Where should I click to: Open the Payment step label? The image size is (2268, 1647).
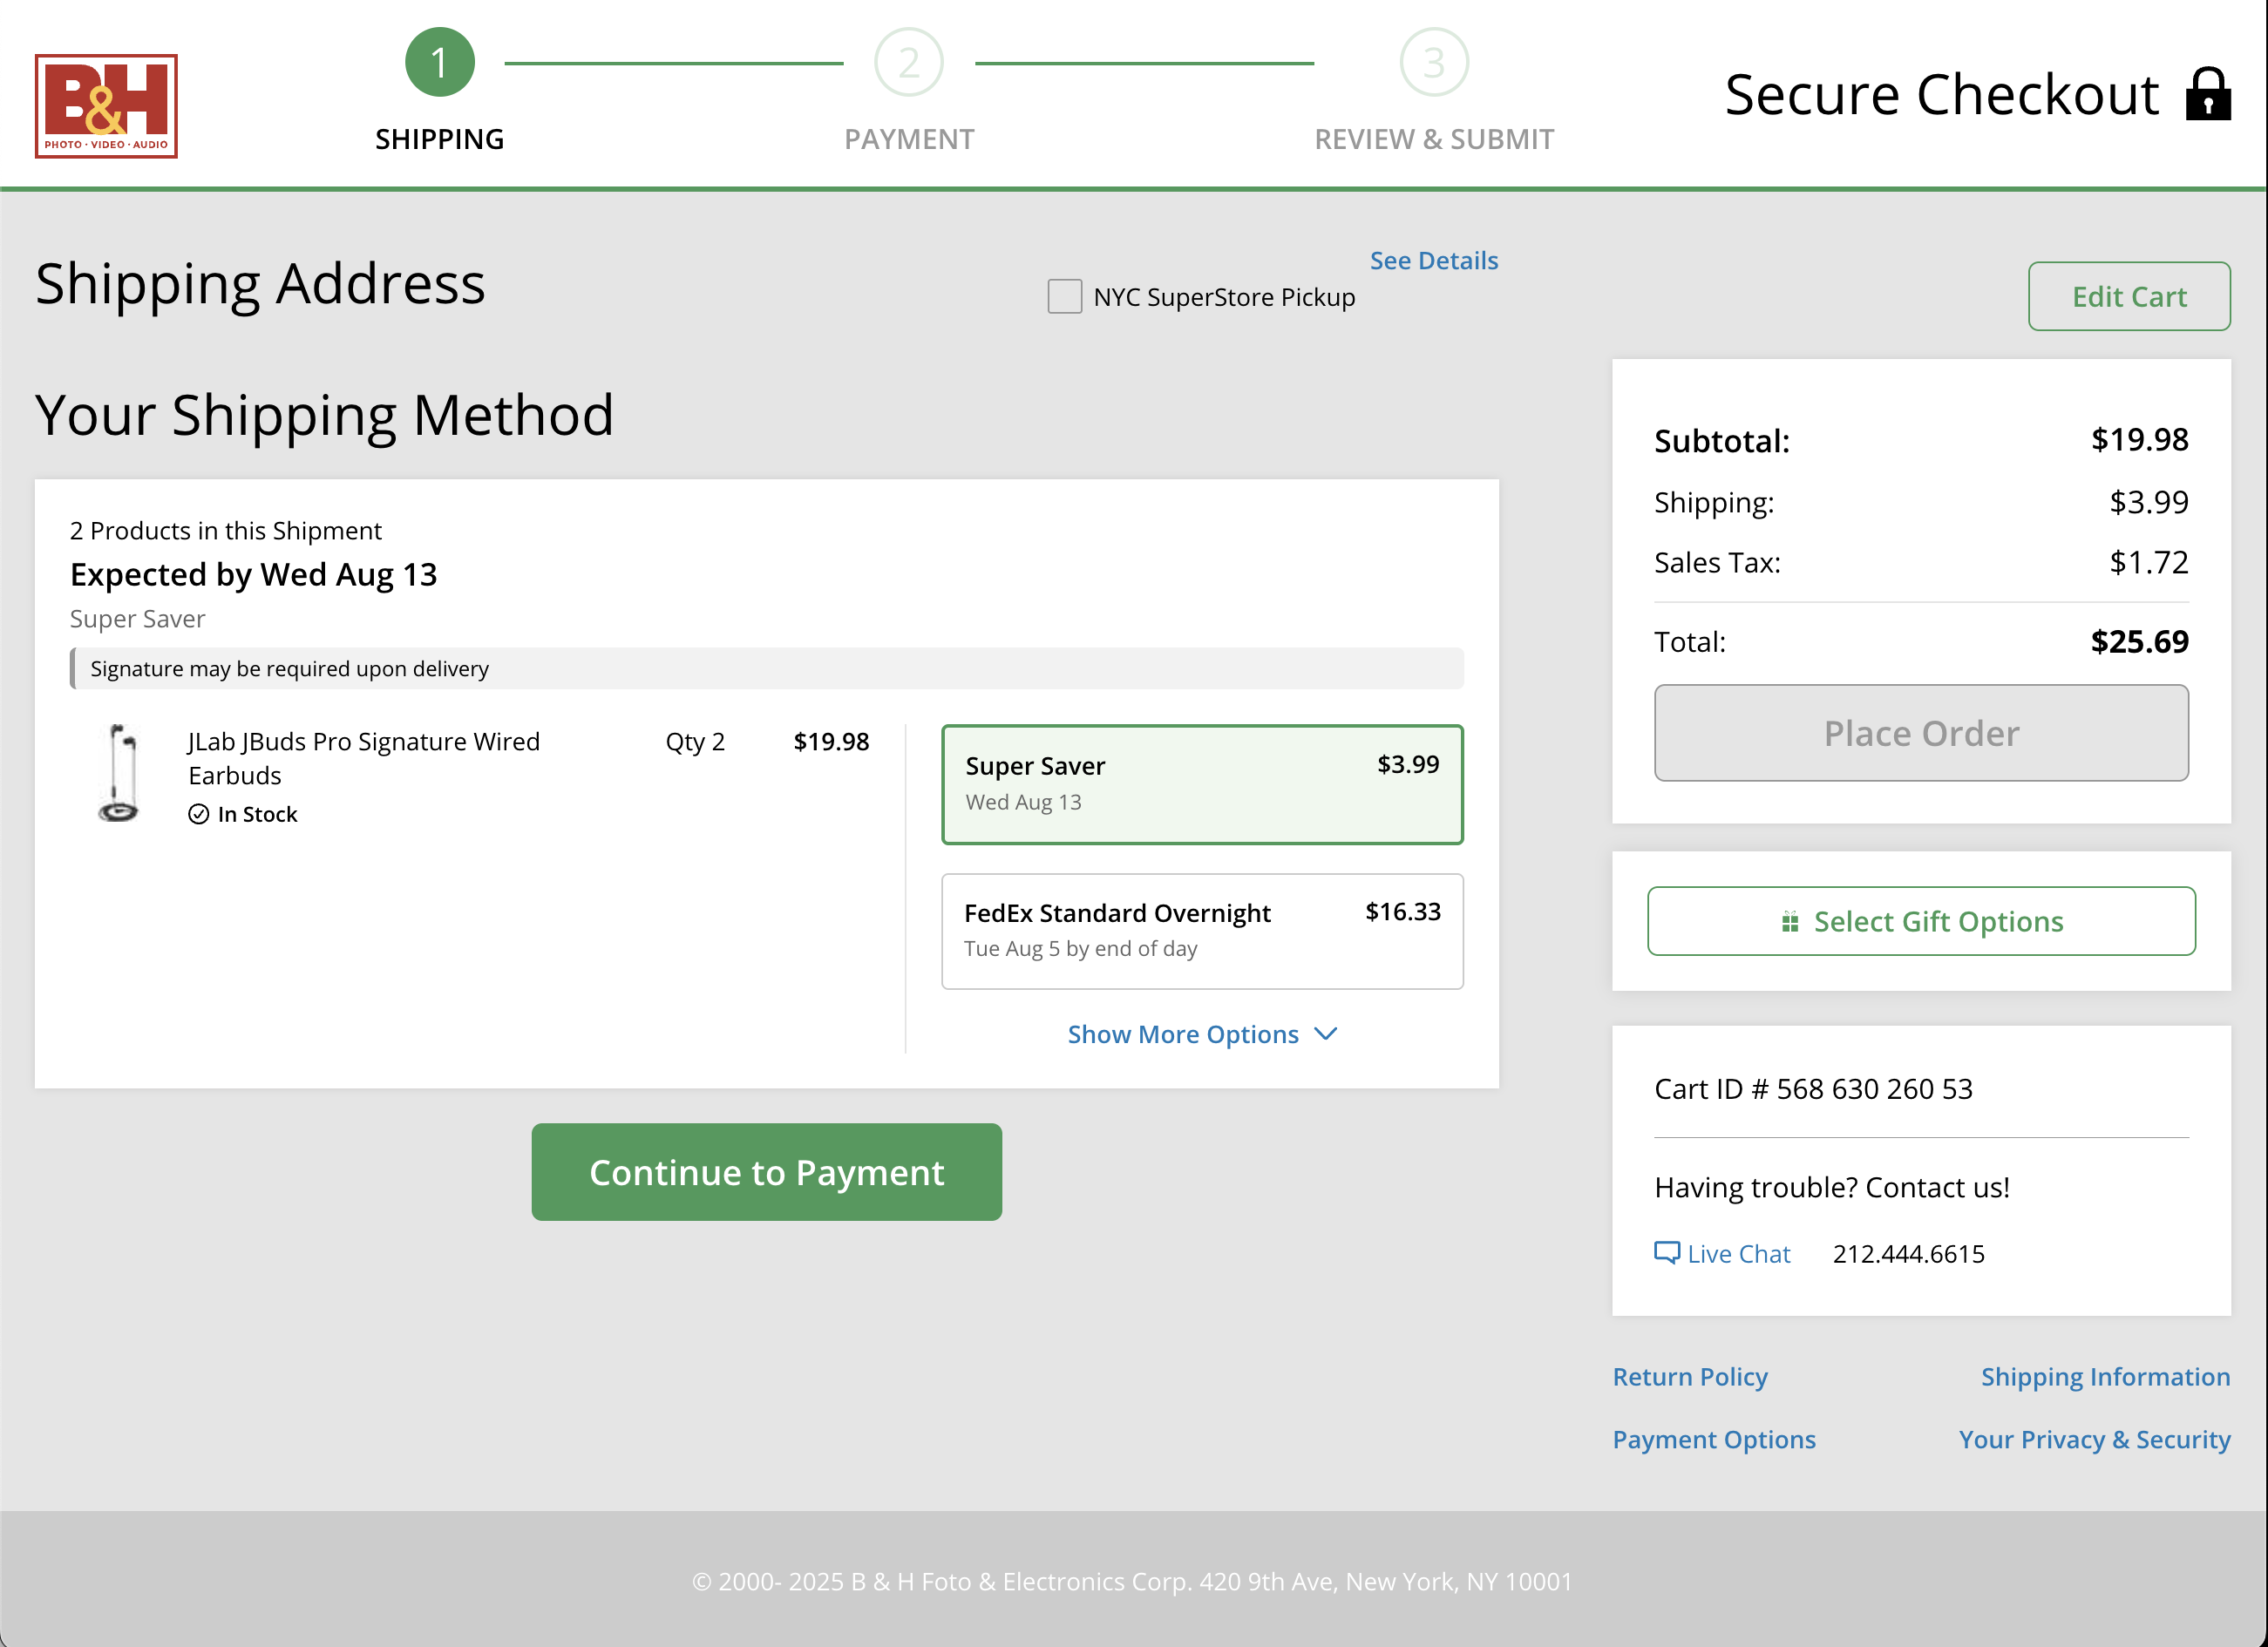tap(908, 139)
